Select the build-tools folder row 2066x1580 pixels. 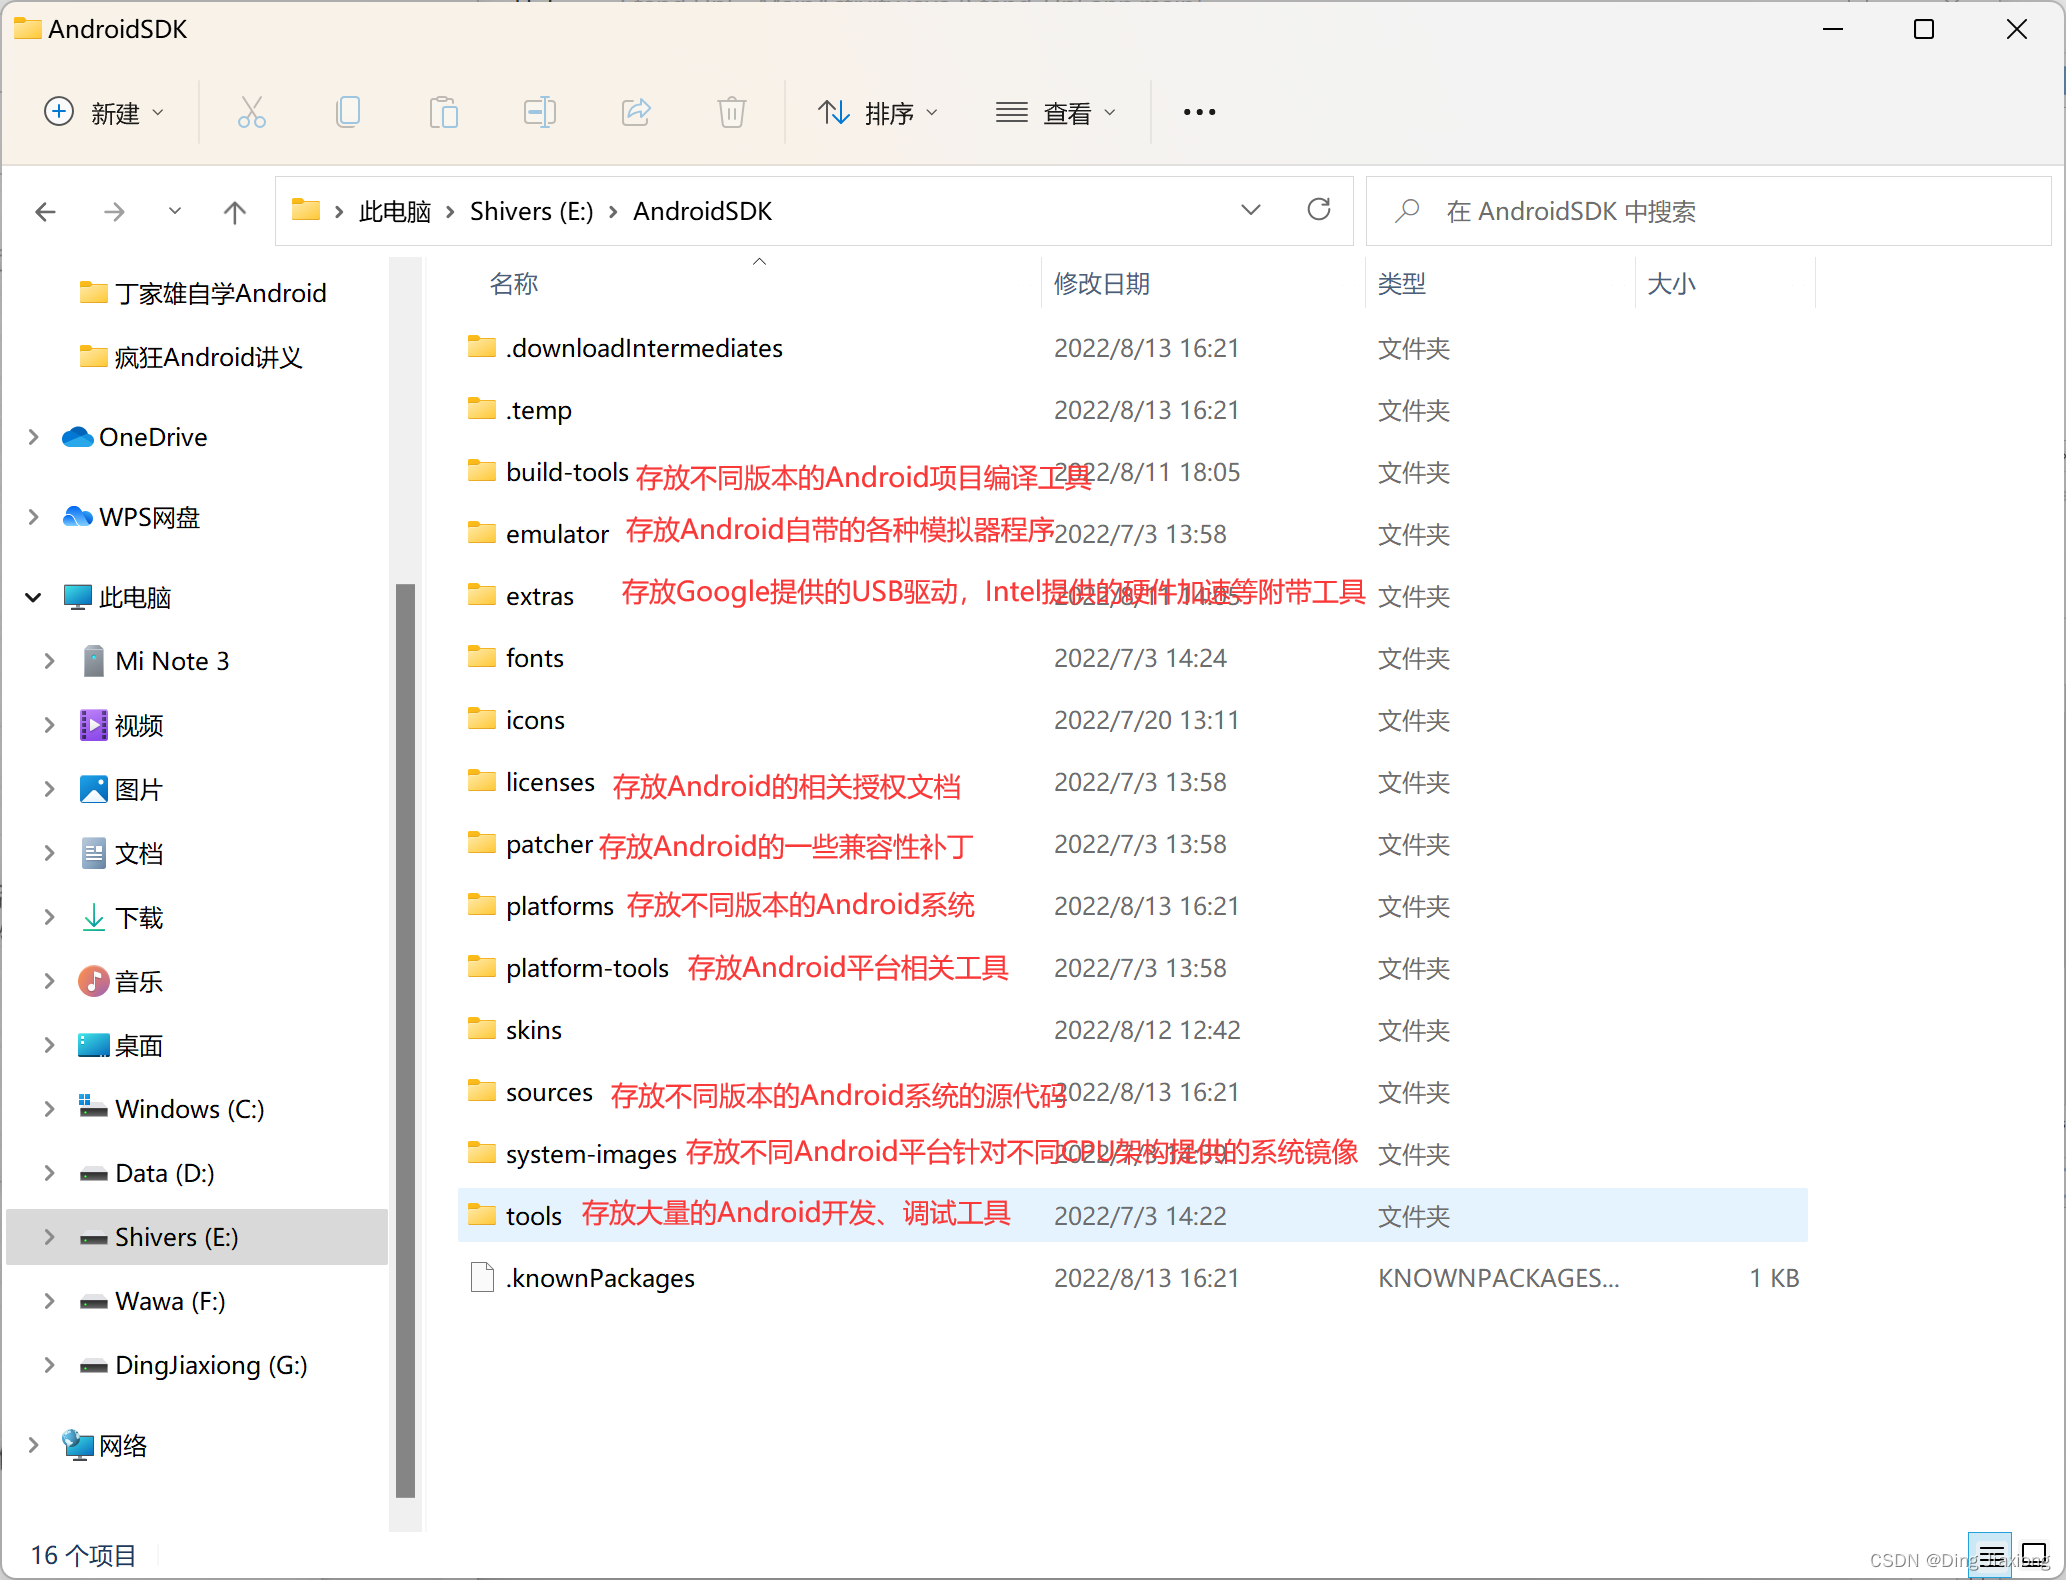tap(1133, 472)
